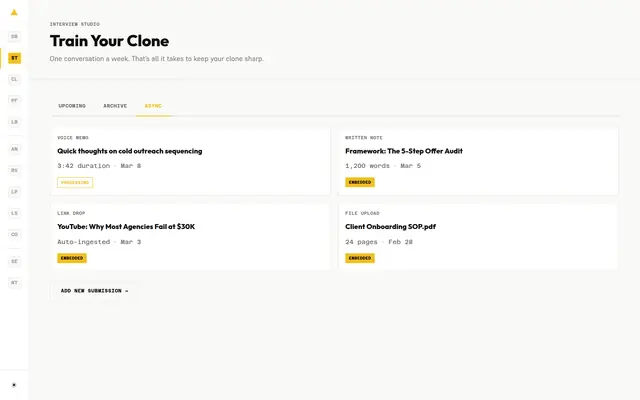Click the yellow triangle logo

[14, 12]
